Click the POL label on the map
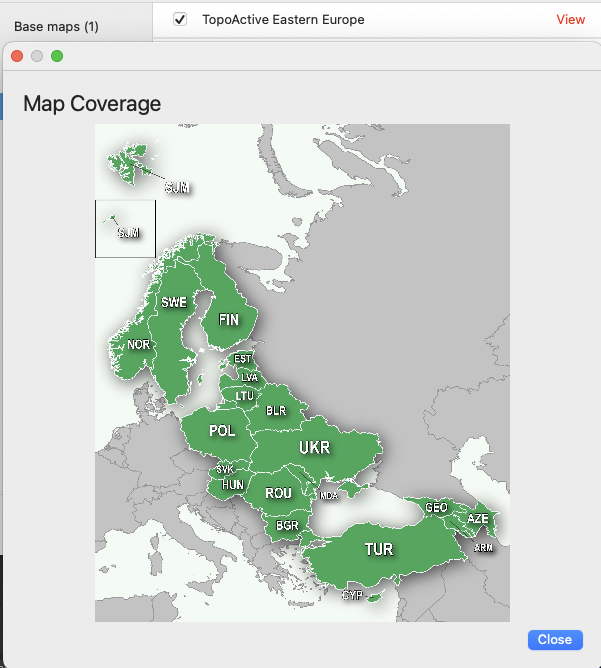Viewport: 601px width, 668px height. click(222, 430)
